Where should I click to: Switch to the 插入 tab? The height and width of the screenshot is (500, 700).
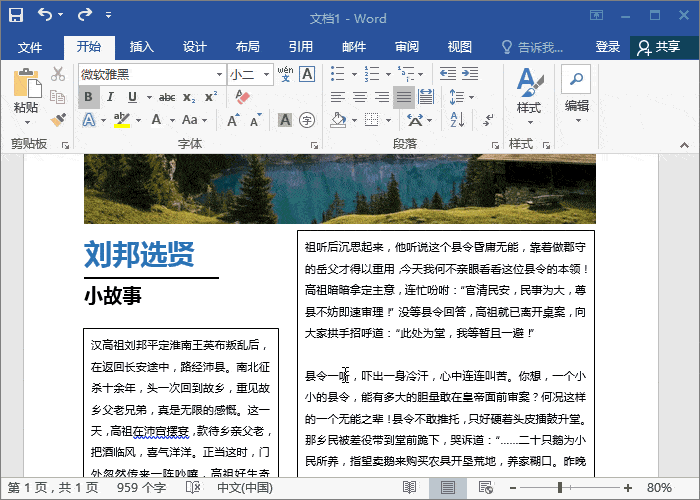[142, 47]
